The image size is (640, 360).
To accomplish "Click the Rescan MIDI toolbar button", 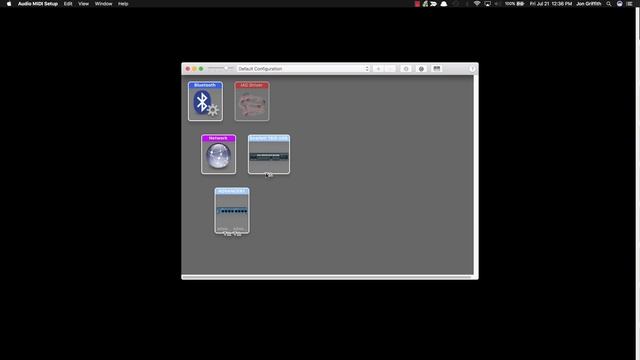I will [421, 69].
